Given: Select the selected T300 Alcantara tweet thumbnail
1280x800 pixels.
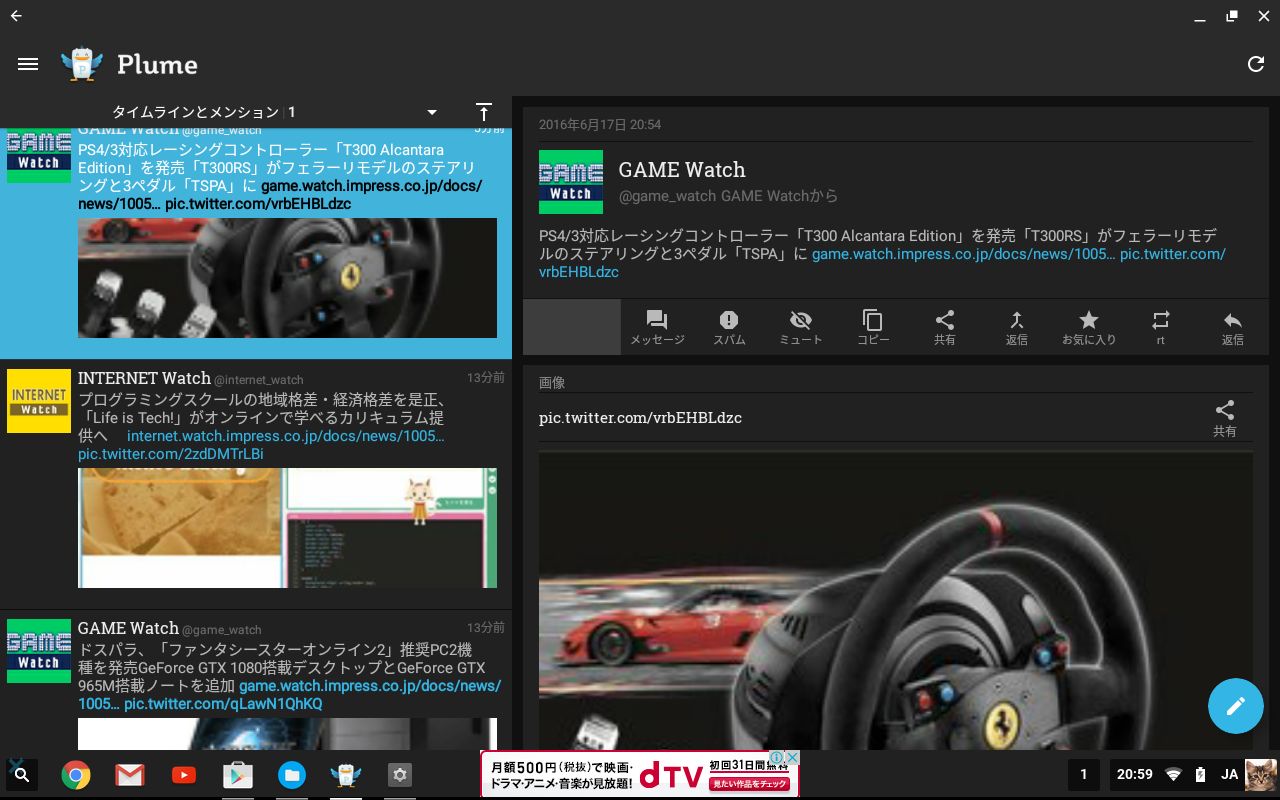Looking at the screenshot, I should (x=287, y=278).
